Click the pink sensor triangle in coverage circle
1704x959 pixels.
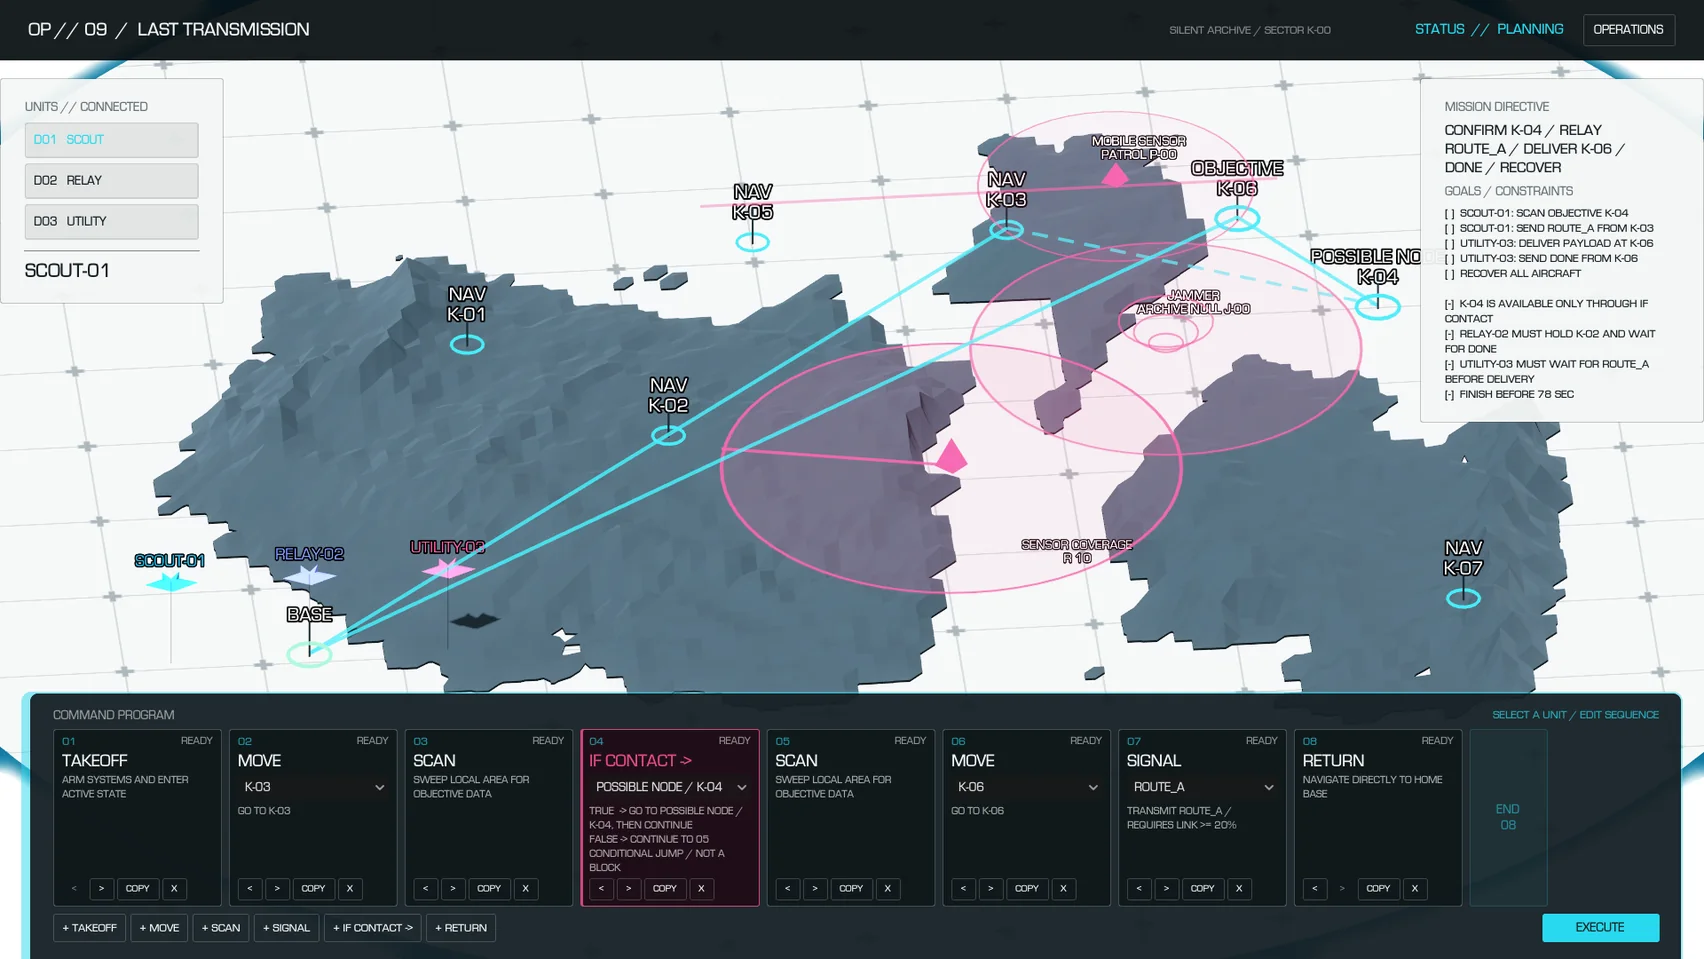coord(951,456)
